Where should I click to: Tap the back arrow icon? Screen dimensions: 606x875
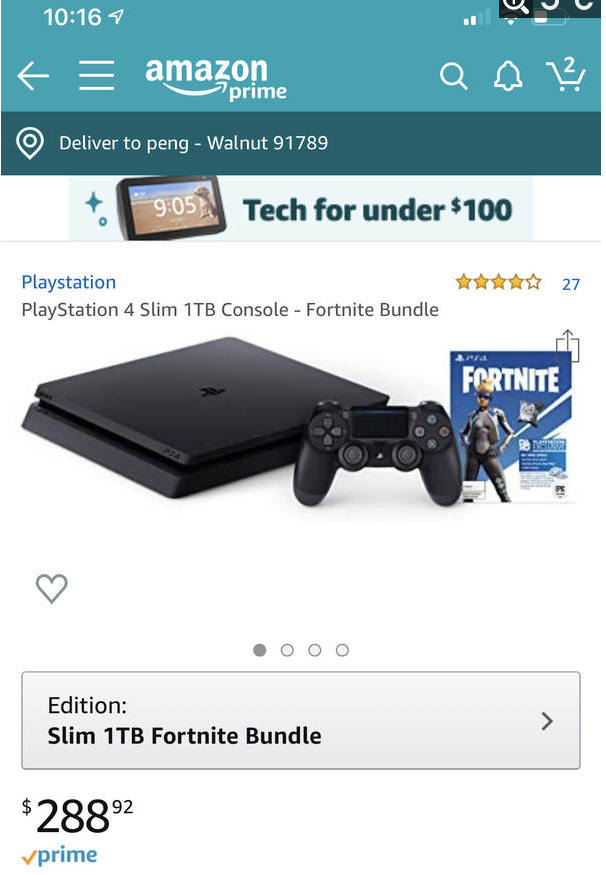tap(33, 76)
